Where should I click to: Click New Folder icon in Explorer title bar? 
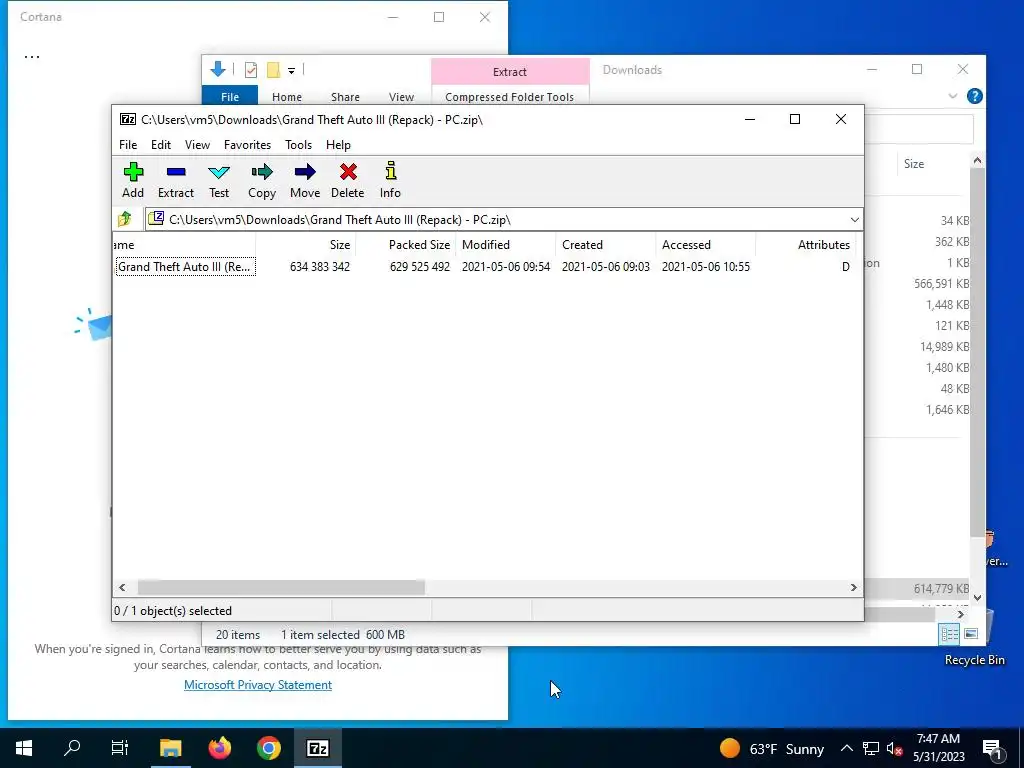273,70
